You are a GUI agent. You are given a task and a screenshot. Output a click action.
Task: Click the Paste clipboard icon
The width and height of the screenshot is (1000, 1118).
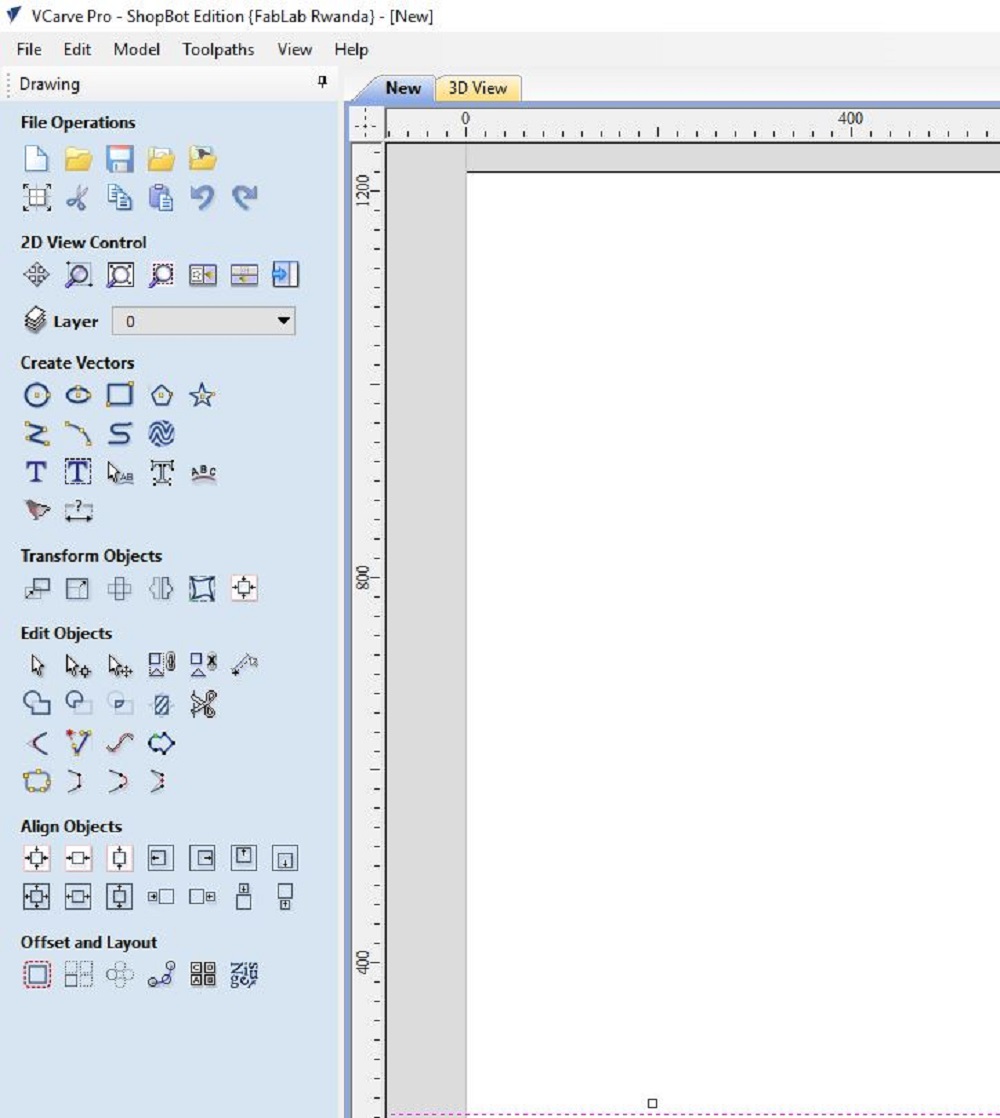161,198
